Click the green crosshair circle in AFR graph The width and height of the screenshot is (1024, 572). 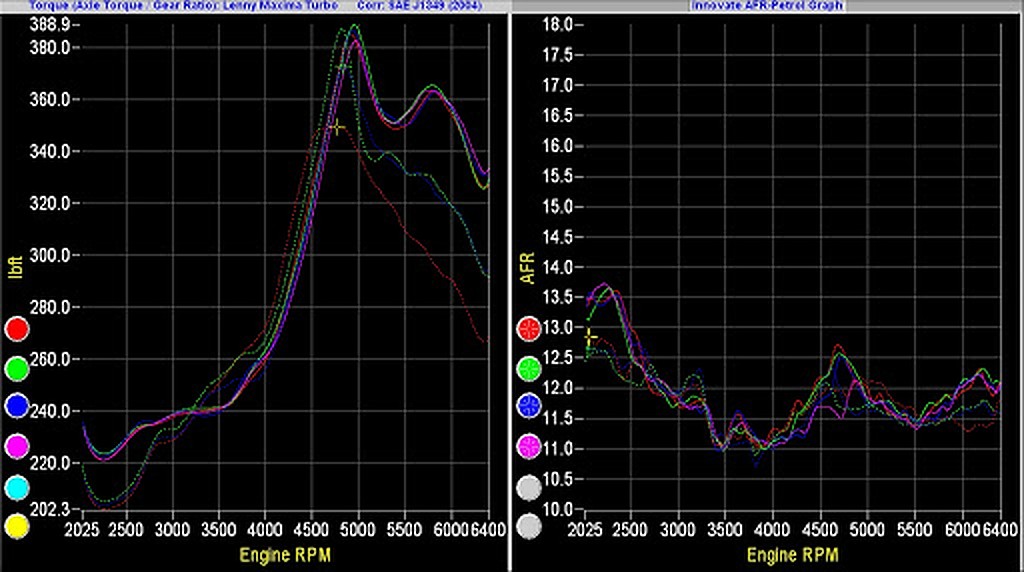click(531, 369)
